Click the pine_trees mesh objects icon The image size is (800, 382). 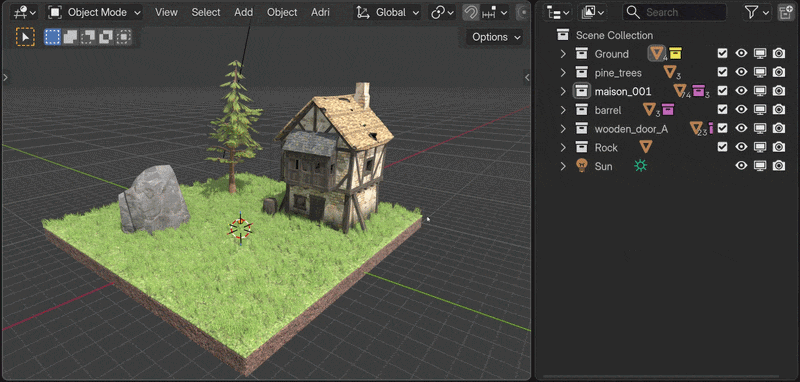pyautogui.click(x=670, y=72)
